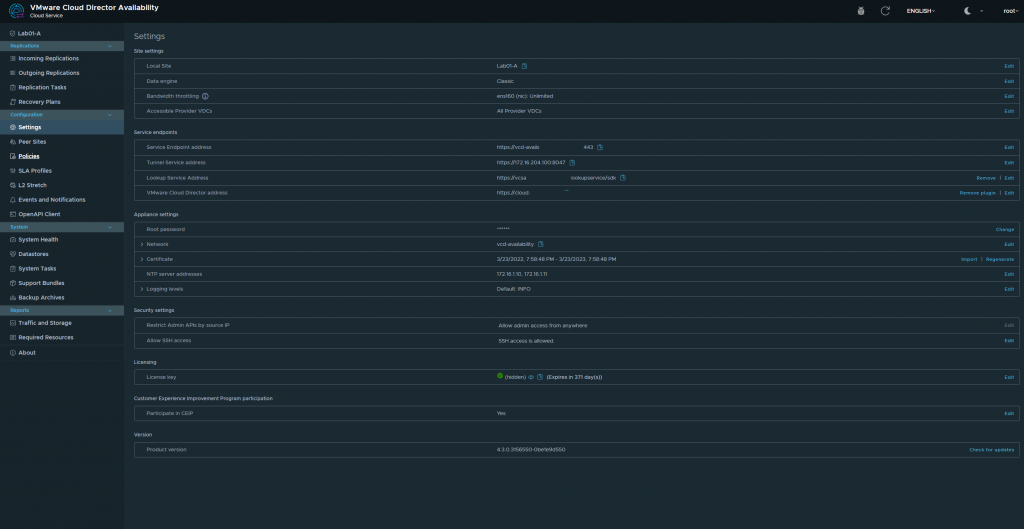Collapse the Reports sidebar section
Screen dimensions: 1024x529
[x=110, y=311]
